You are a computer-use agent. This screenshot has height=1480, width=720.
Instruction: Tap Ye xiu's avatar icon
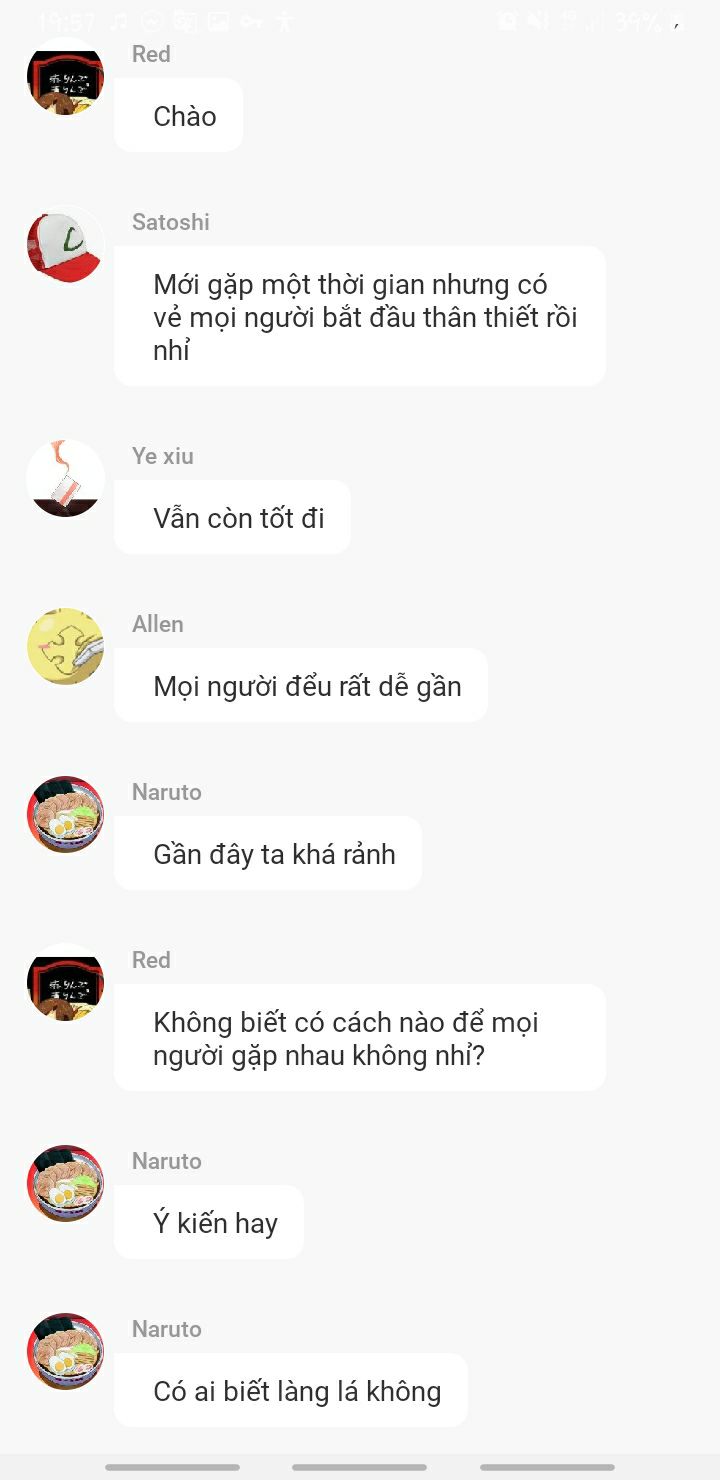click(65, 479)
